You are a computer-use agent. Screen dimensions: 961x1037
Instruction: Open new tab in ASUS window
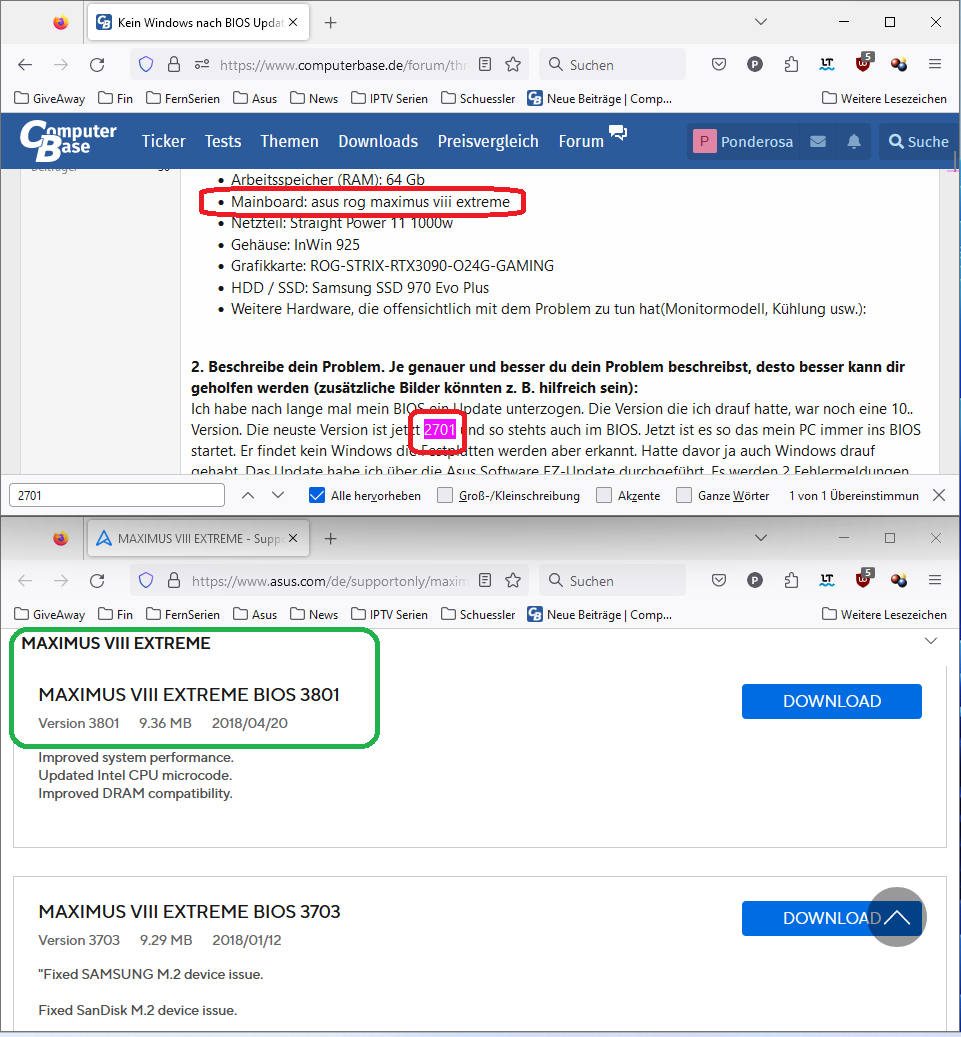point(331,538)
